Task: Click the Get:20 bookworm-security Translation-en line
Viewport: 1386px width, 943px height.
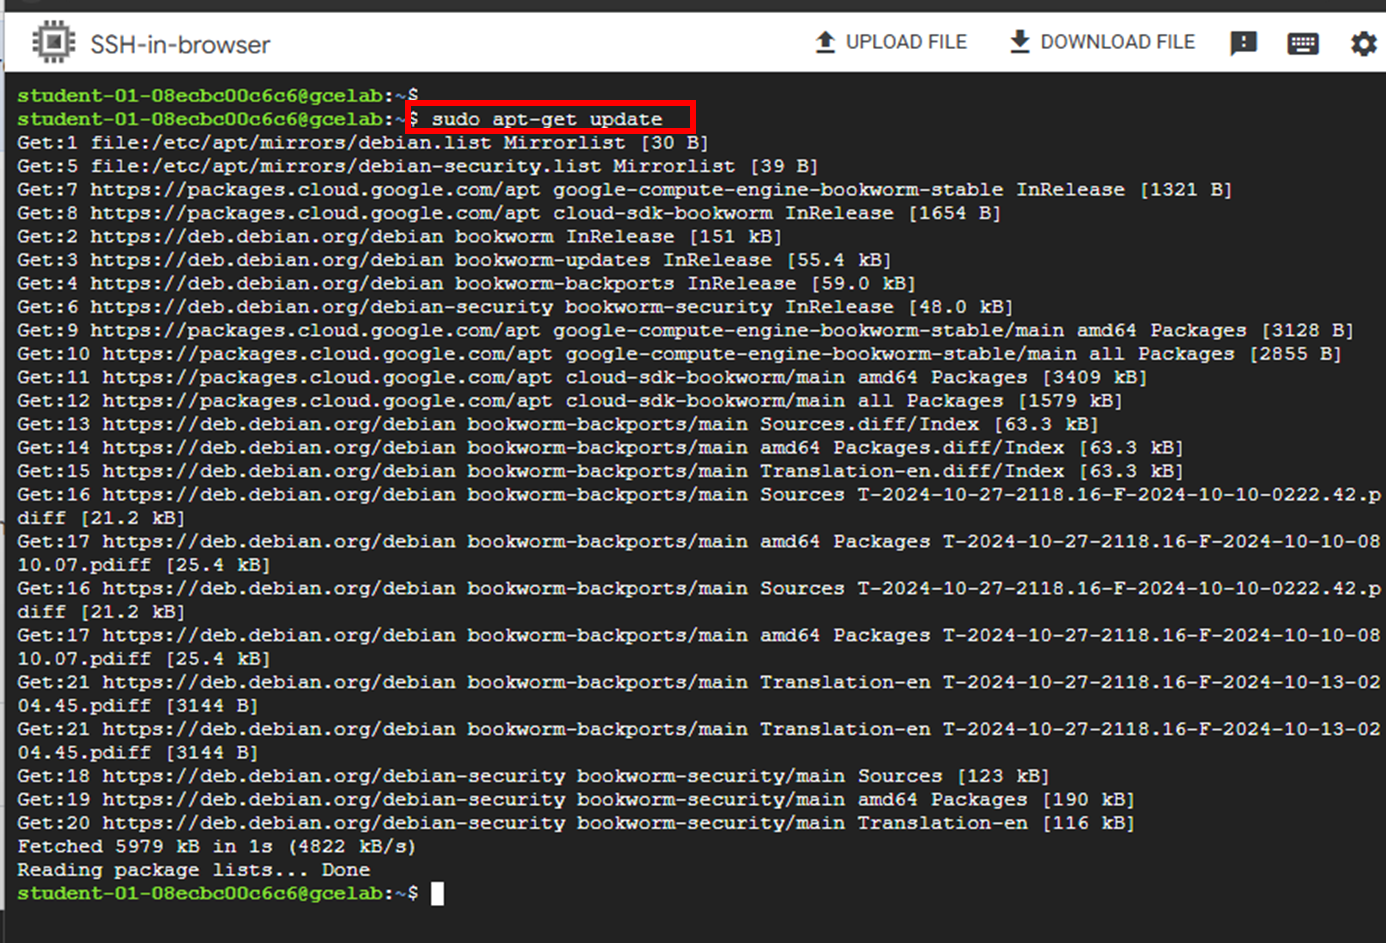Action: (x=576, y=823)
